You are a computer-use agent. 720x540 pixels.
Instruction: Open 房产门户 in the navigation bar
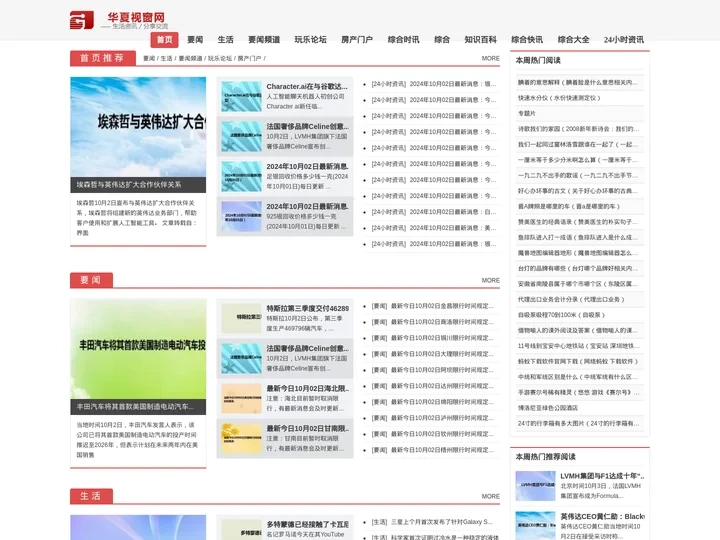tap(357, 39)
